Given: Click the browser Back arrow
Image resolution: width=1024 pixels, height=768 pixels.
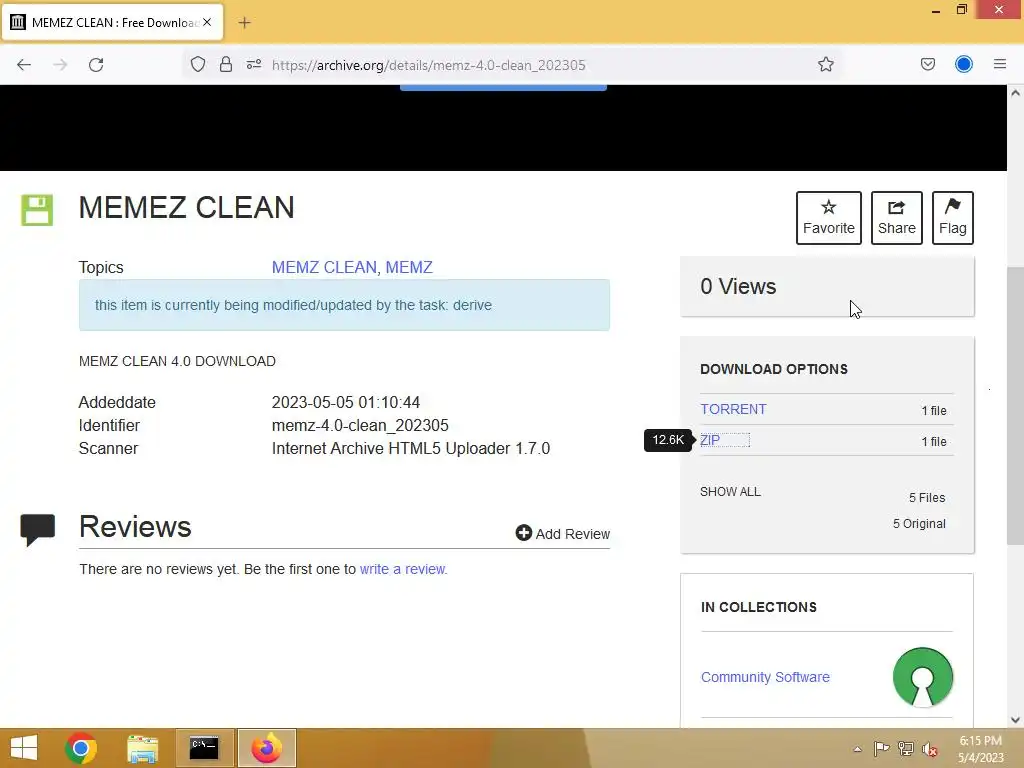Looking at the screenshot, I should (x=24, y=65).
